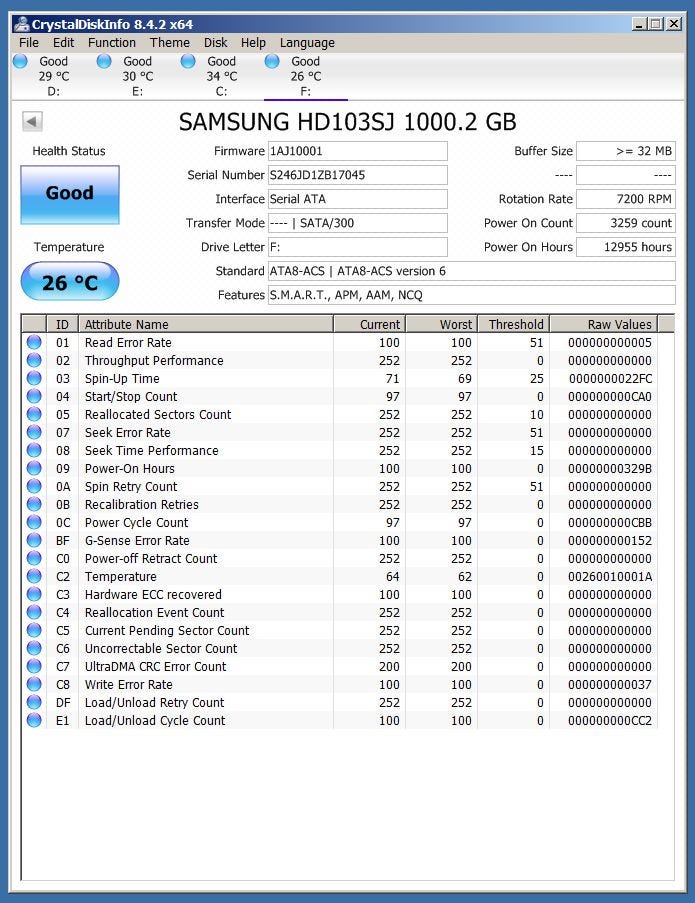
Task: Switch to Good 34 °C C: disk tab
Action: point(221,76)
